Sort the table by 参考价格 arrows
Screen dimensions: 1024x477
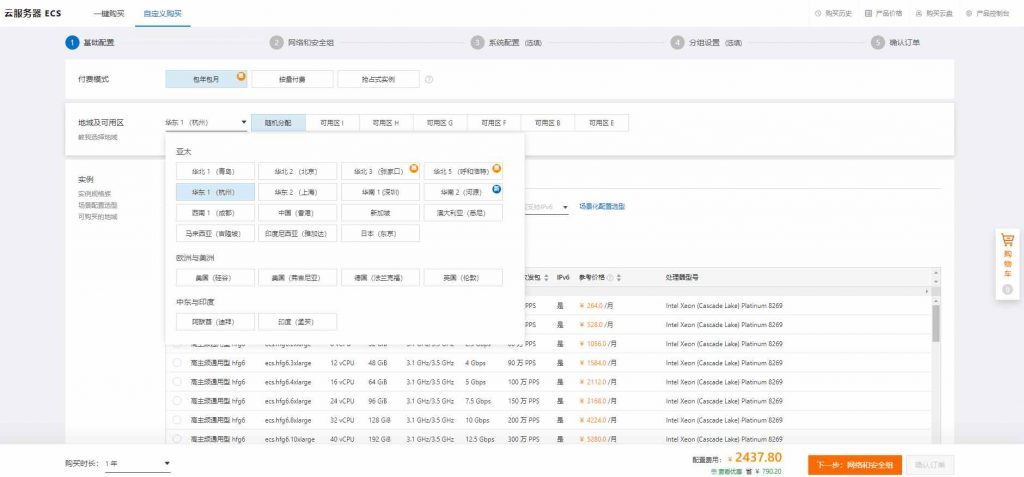point(618,278)
